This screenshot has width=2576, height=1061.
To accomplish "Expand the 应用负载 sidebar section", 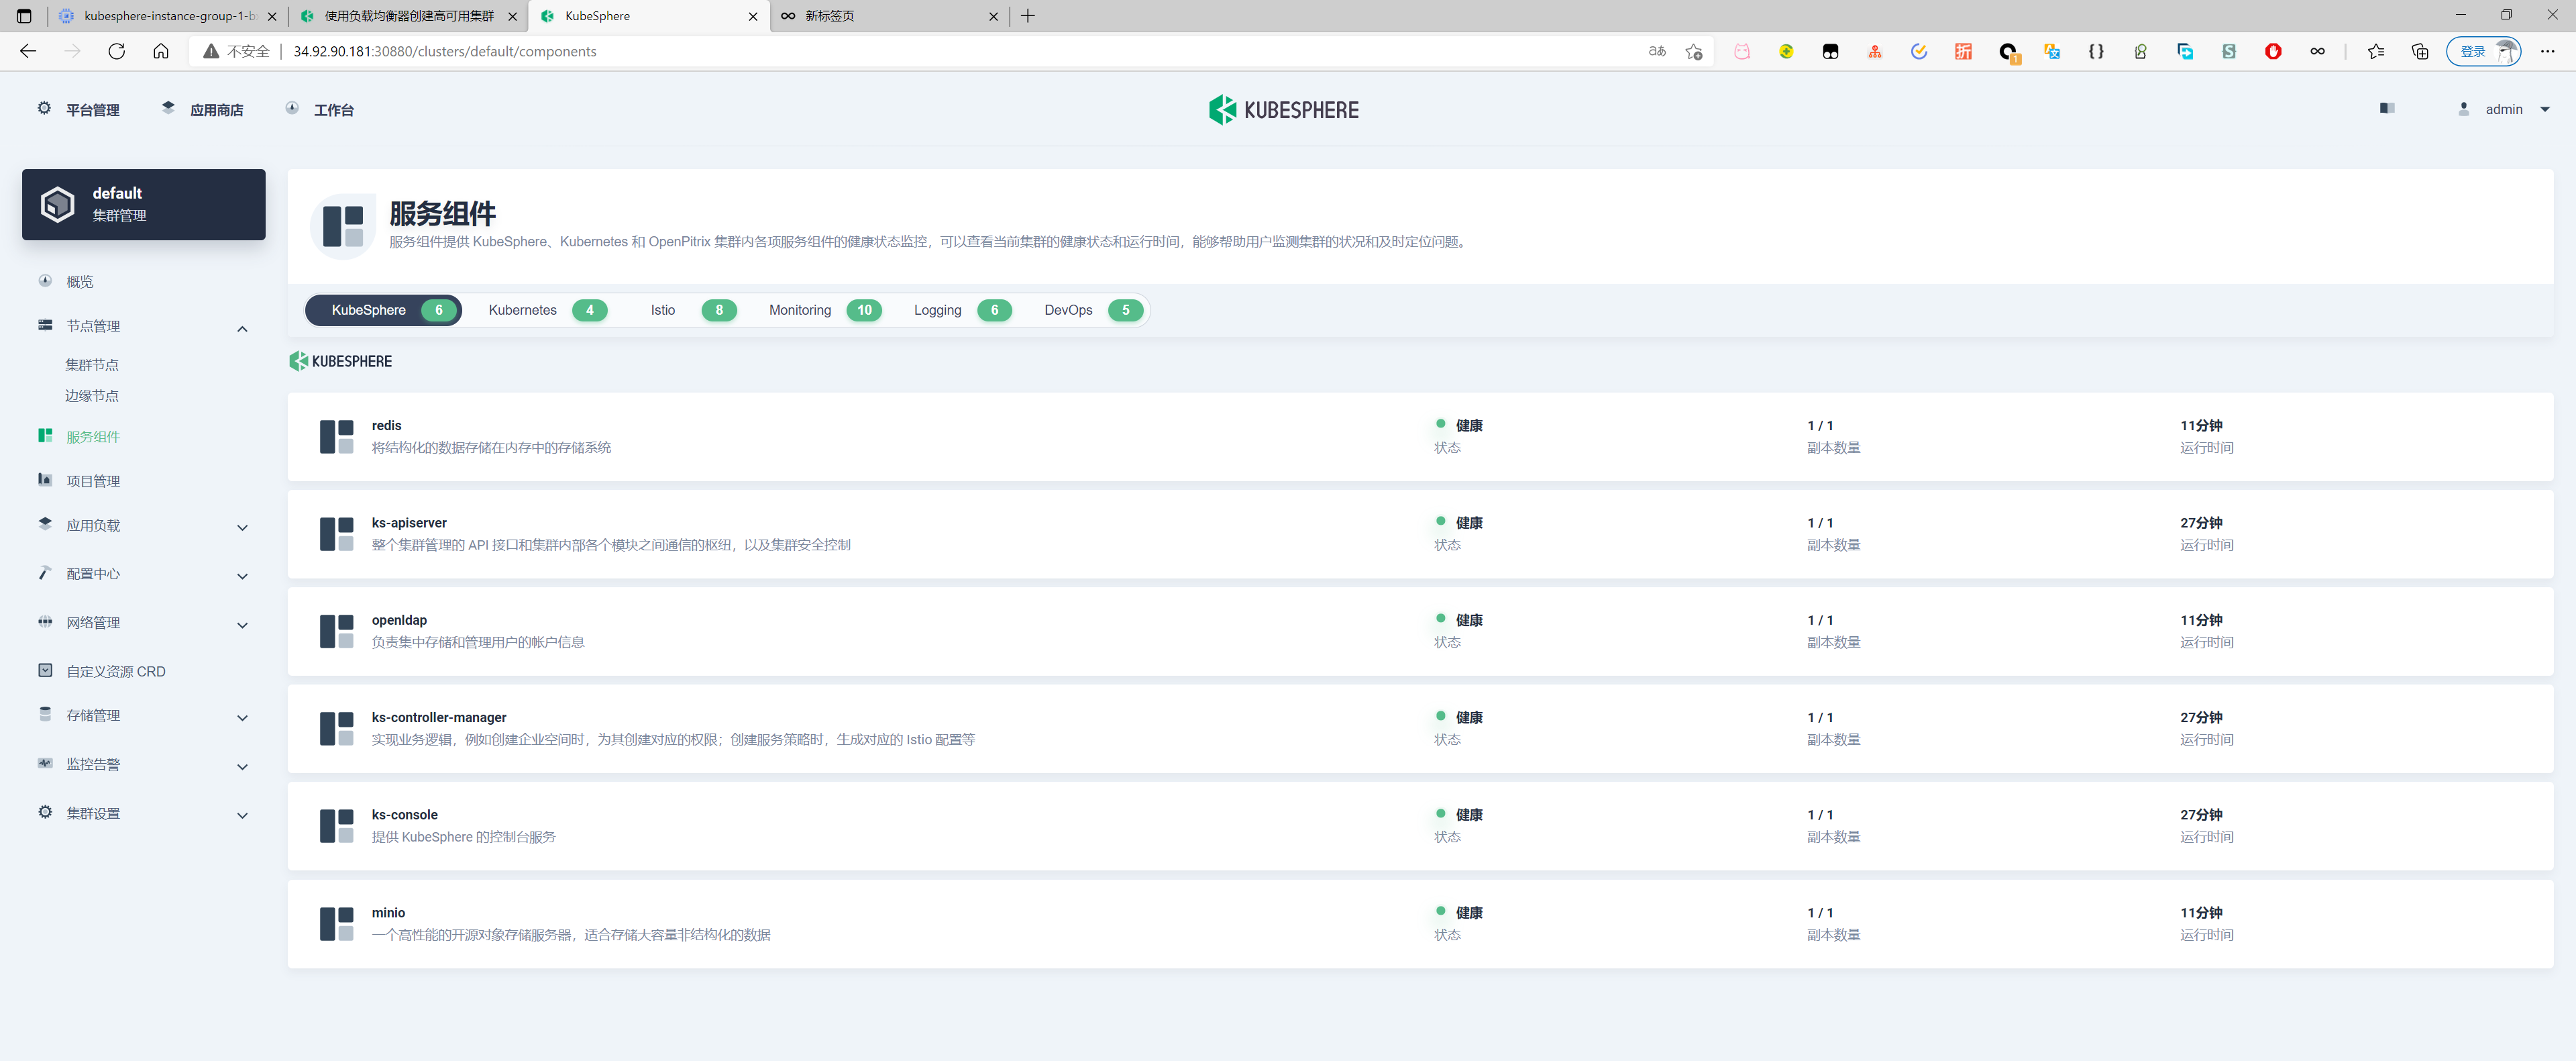I will pyautogui.click(x=242, y=527).
